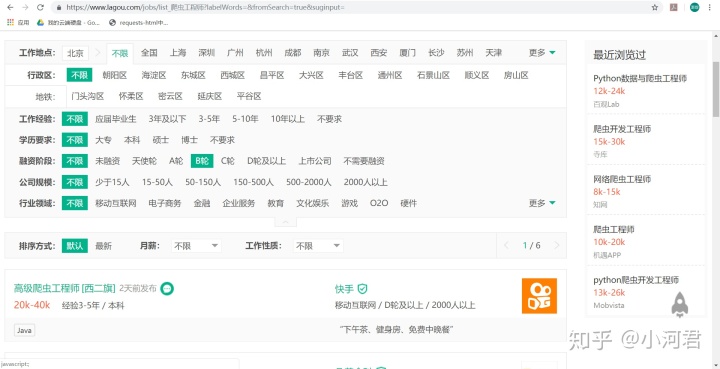Click the page vertical scrollbar thumb
Viewport: 720px width, 369px height.
pos(715,89)
